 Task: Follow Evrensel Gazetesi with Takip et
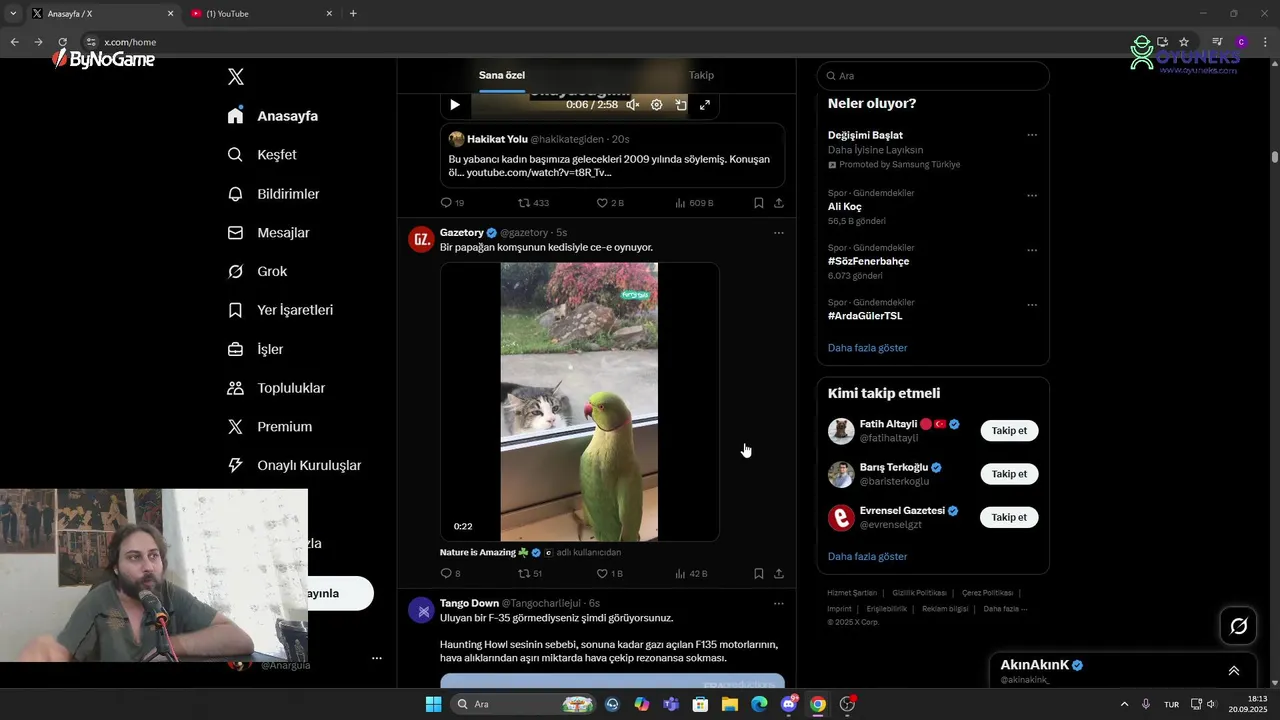(1009, 517)
